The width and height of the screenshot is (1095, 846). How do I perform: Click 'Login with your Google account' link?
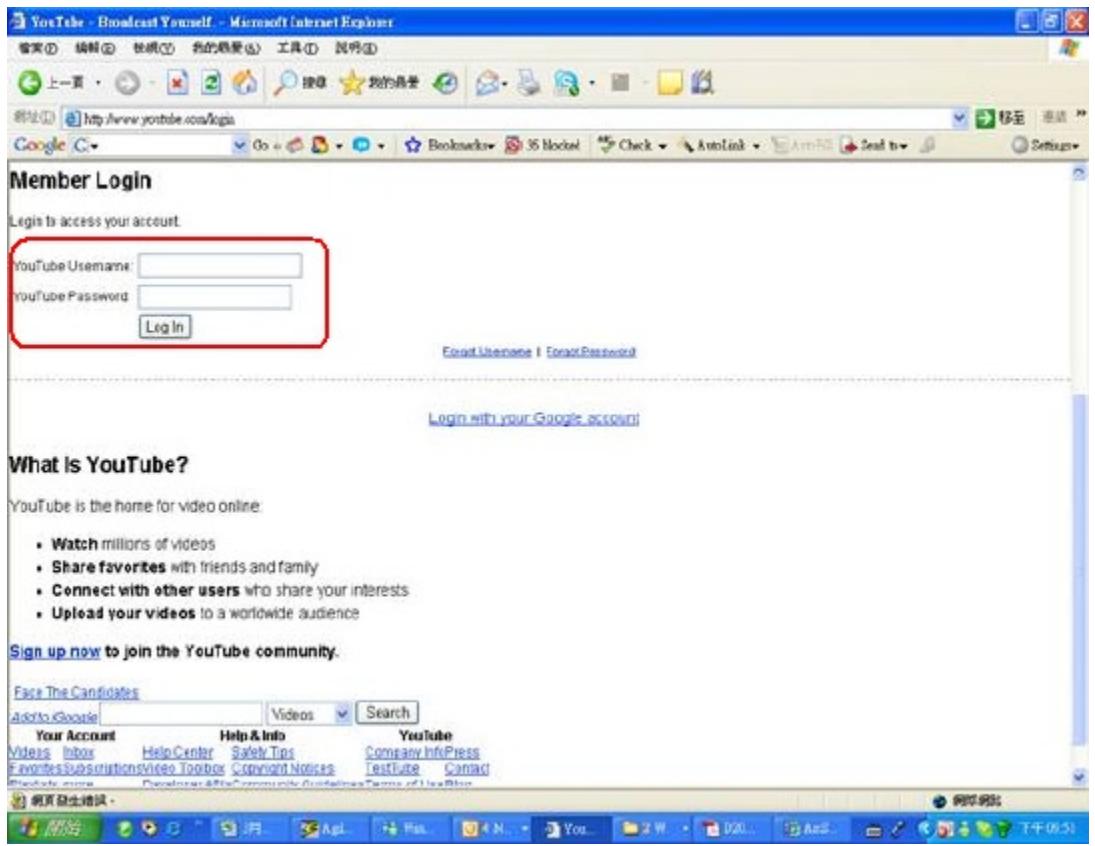coord(534,418)
